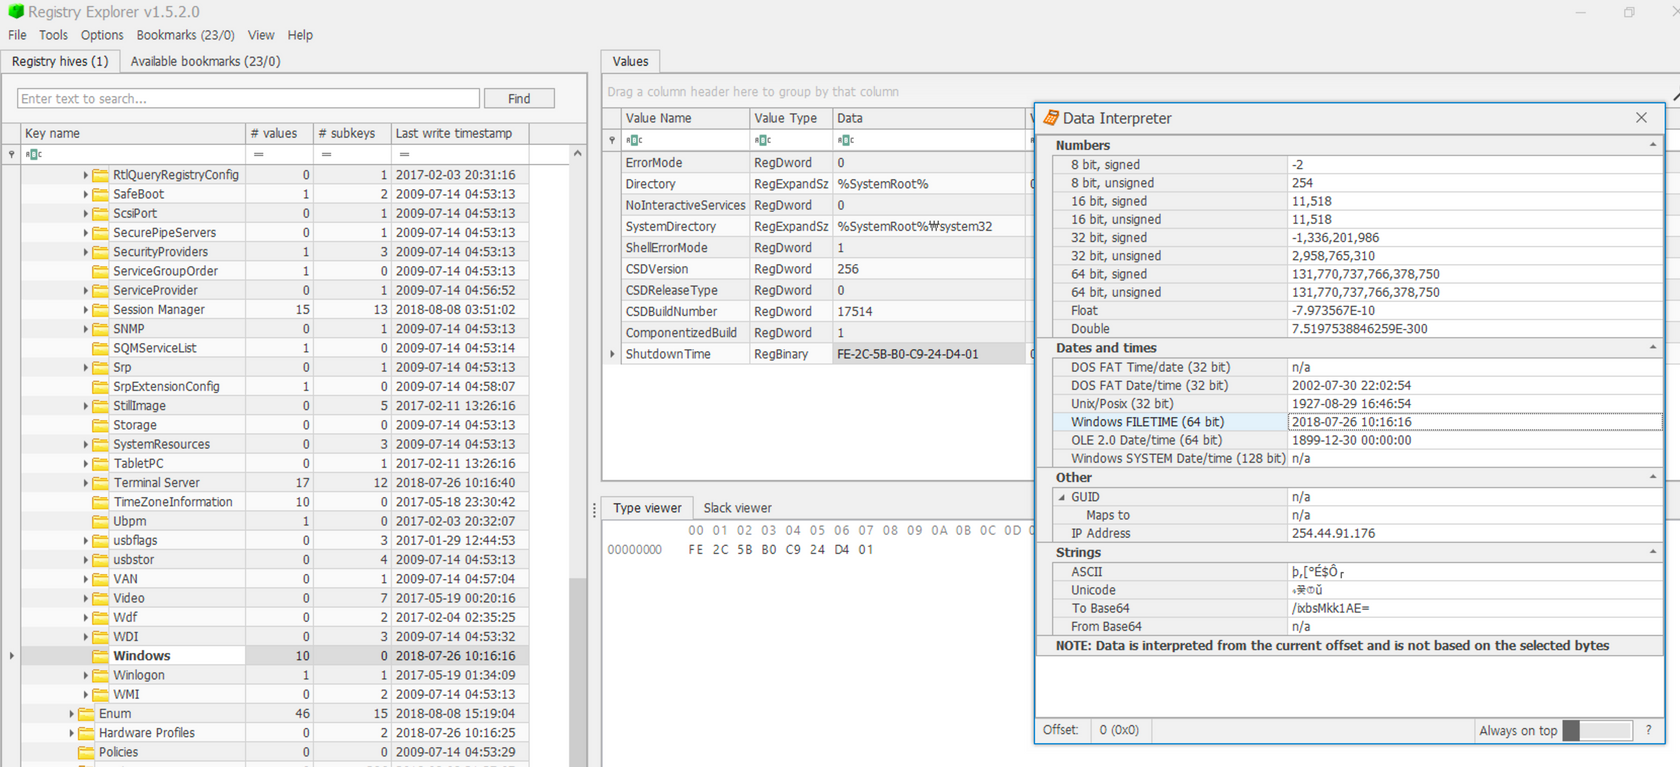
Task: Sort by # subkeys column header
Action: [x=351, y=133]
